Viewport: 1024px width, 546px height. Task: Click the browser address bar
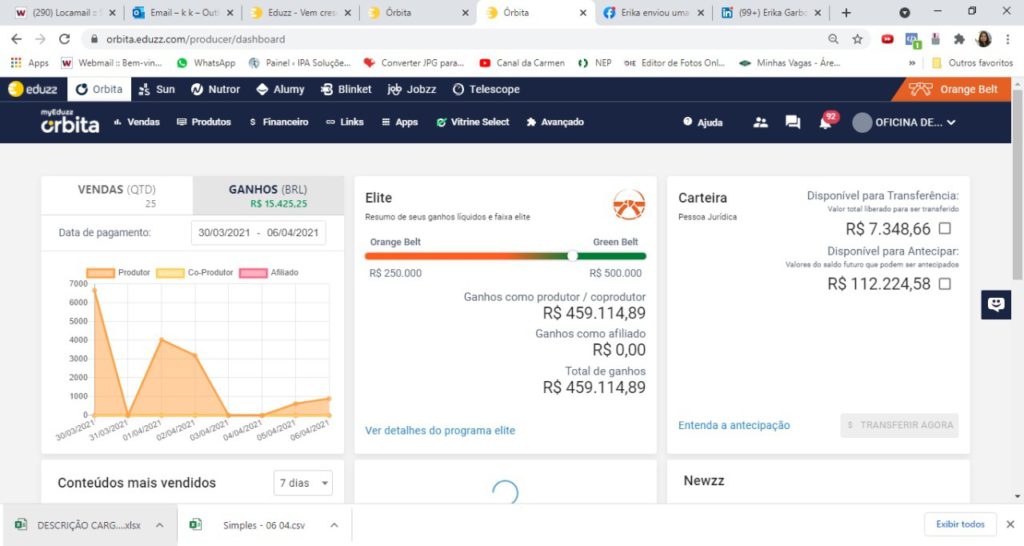click(x=457, y=39)
